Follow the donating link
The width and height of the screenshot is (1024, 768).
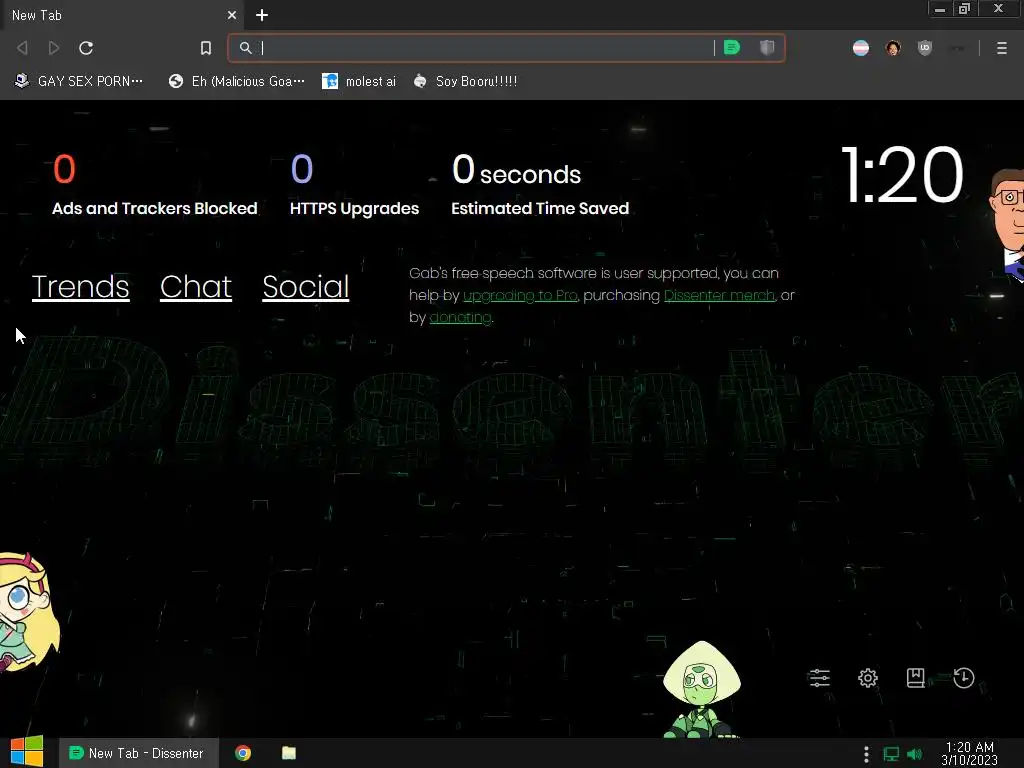[460, 317]
